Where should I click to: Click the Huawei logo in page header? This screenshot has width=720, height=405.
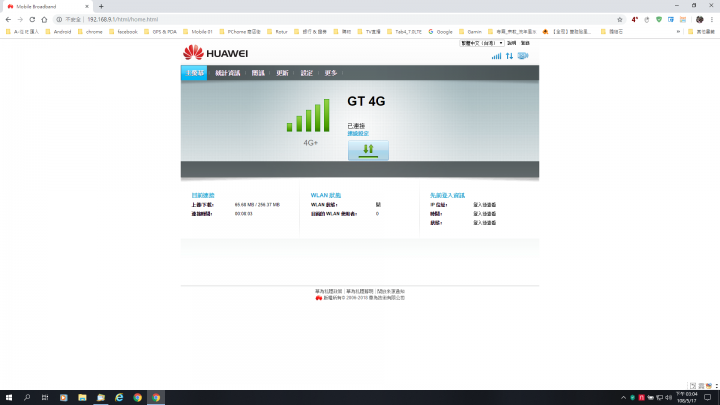215,53
